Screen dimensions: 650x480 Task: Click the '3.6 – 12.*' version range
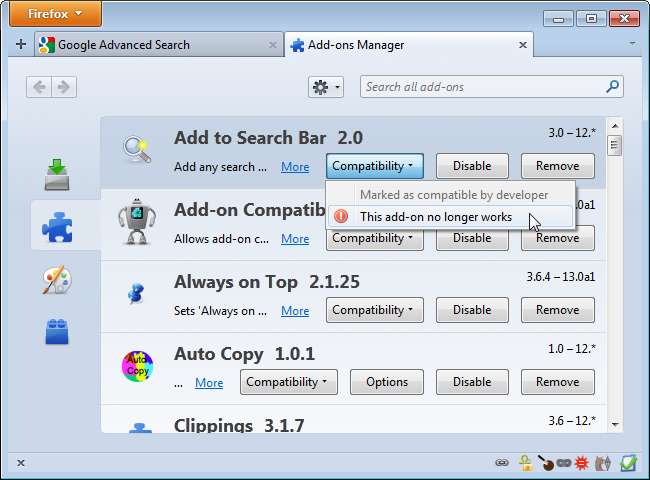572,421
